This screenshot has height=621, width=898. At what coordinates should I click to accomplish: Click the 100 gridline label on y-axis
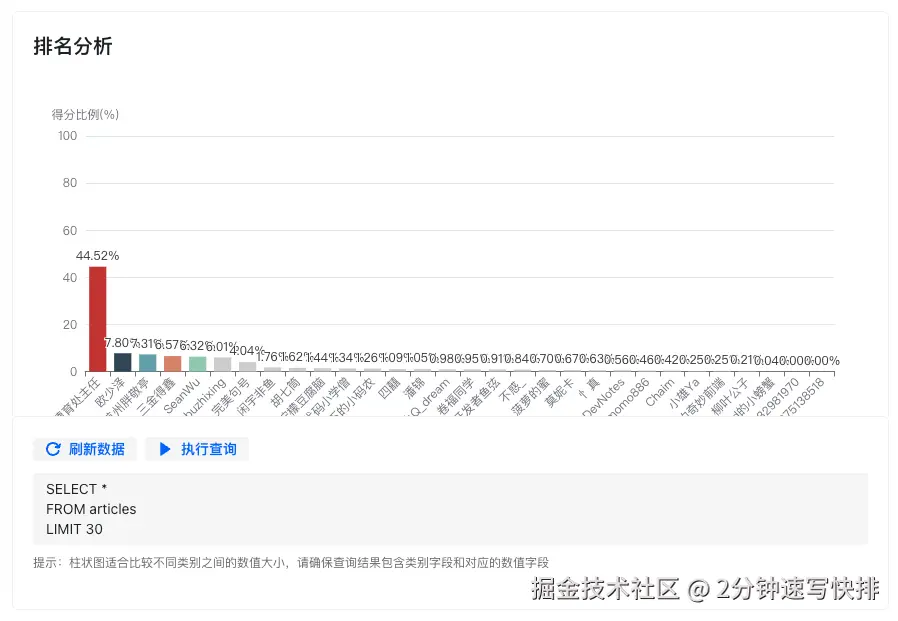coord(67,136)
